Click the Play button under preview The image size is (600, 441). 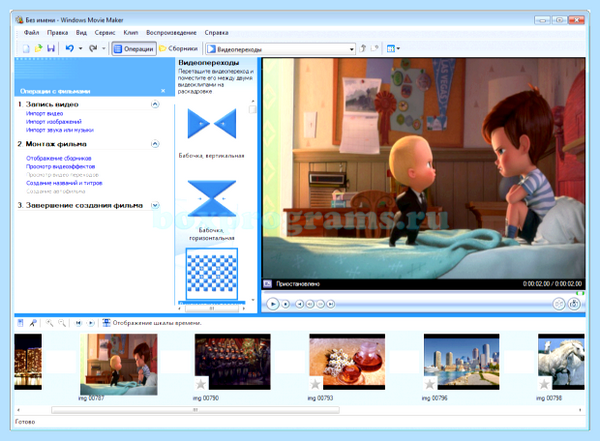[272, 304]
